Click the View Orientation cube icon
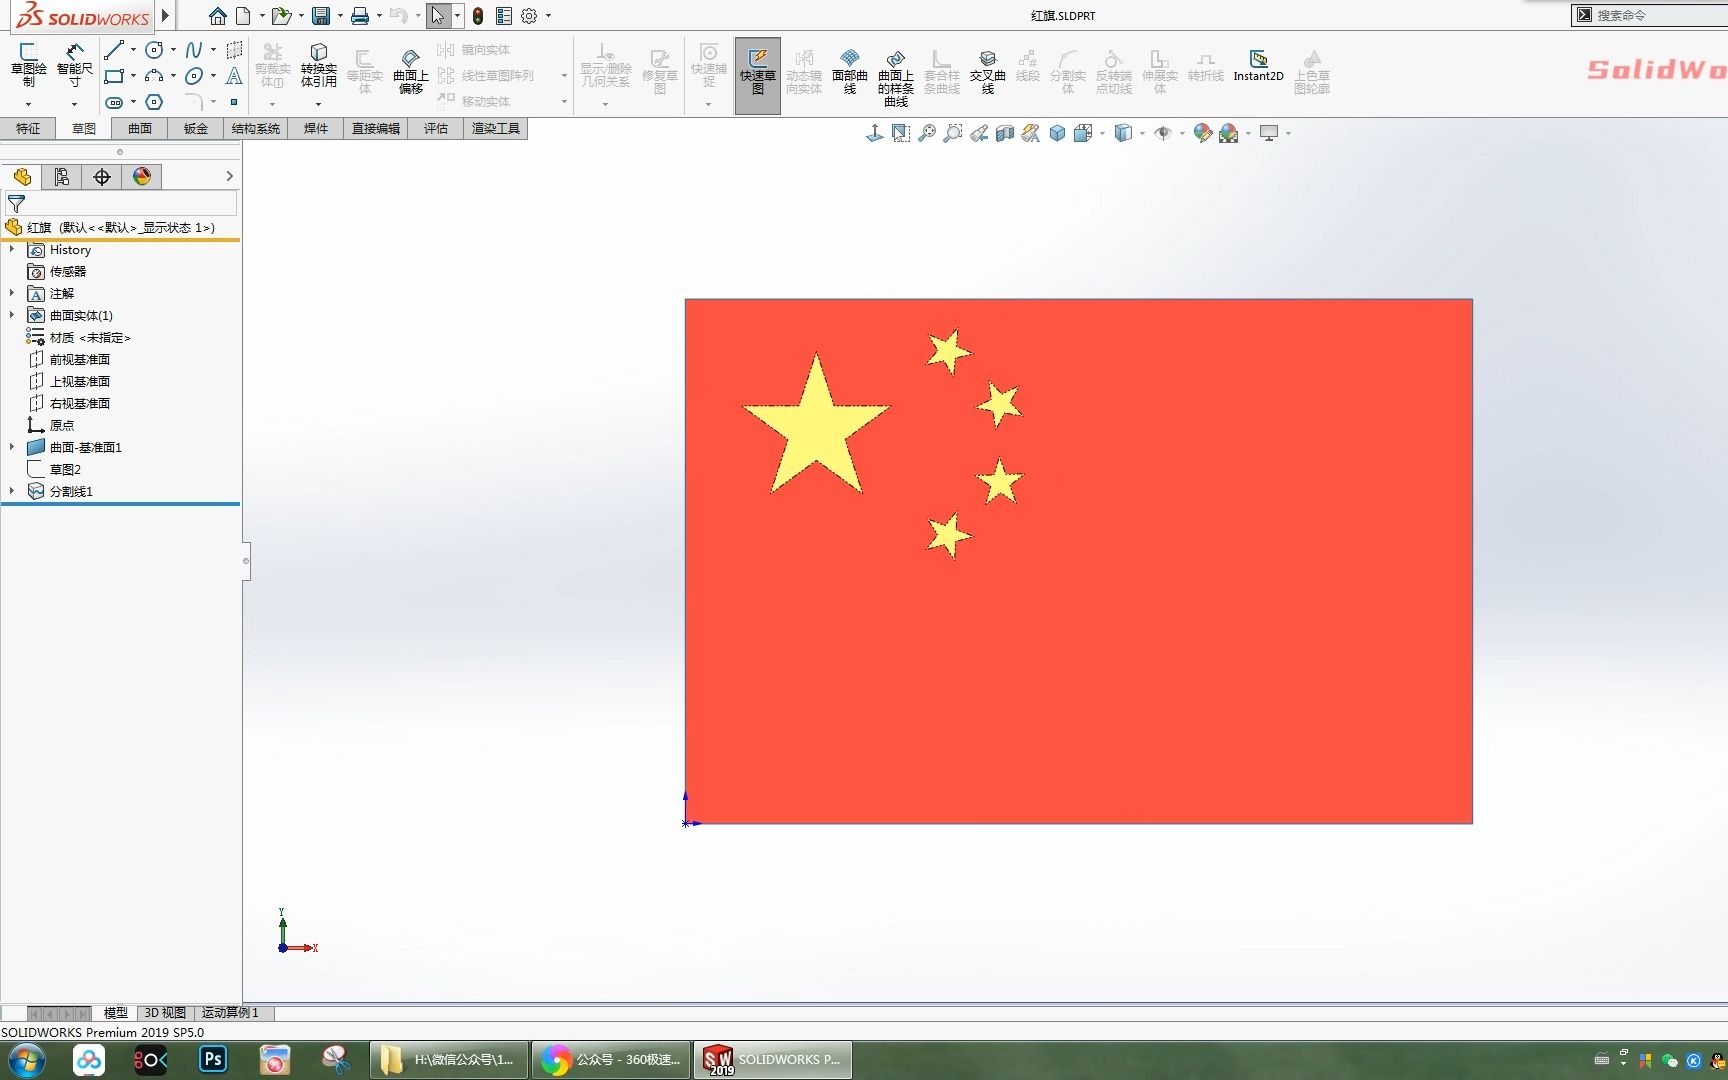Screen dimensions: 1728x1080 (1082, 133)
